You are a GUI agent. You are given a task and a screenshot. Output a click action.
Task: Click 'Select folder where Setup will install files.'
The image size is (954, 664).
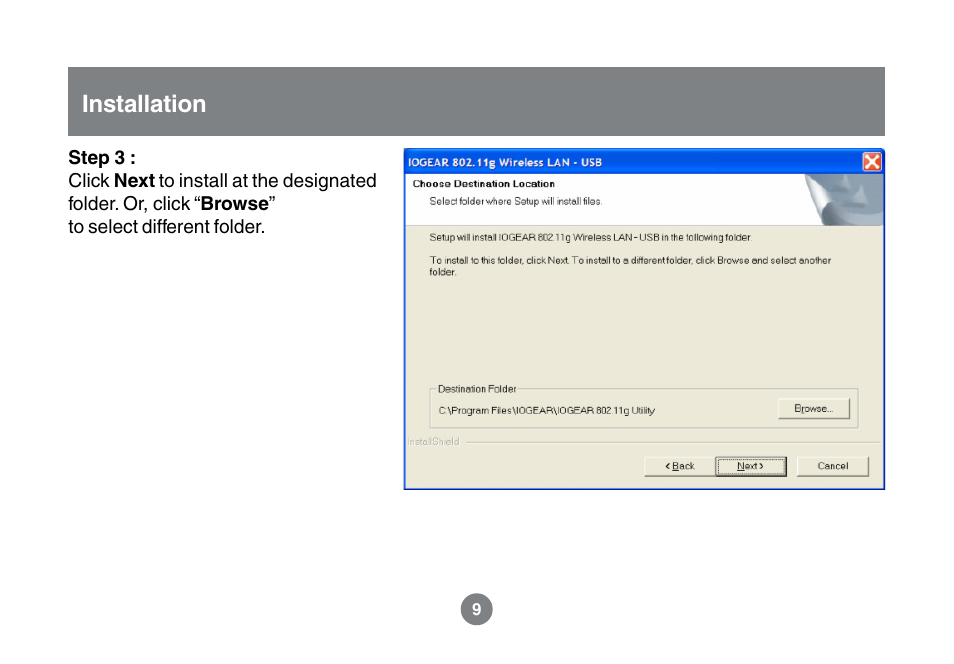click(x=515, y=201)
